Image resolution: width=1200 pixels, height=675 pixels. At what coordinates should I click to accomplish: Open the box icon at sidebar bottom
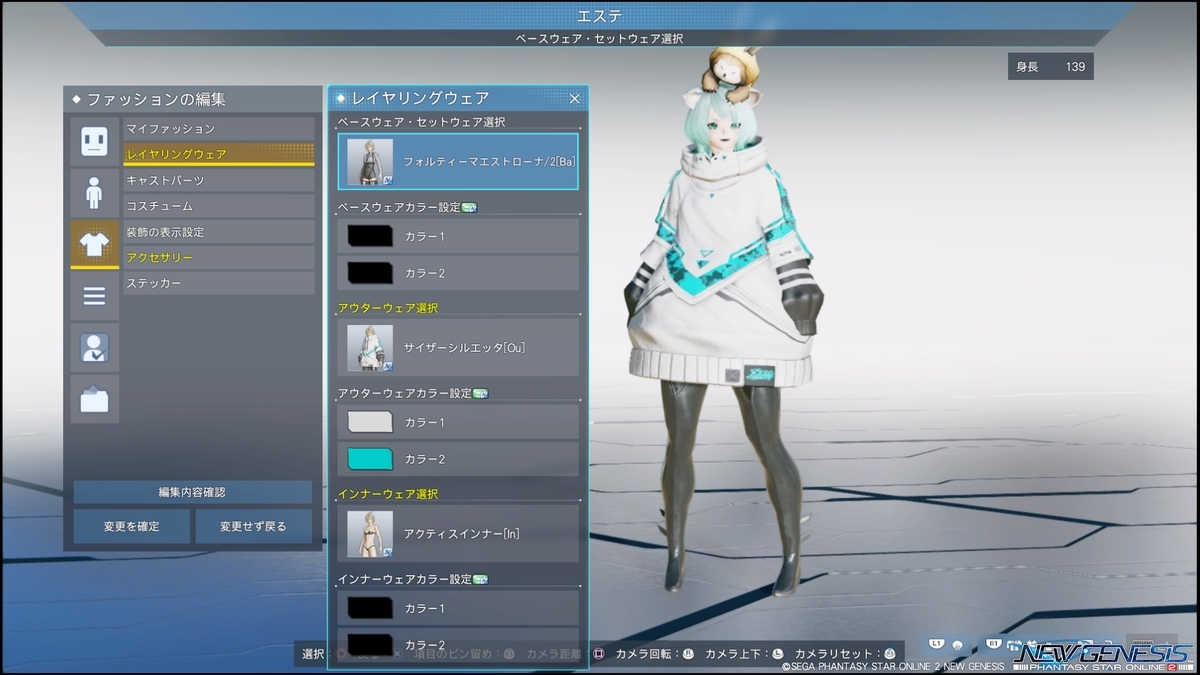(94, 400)
